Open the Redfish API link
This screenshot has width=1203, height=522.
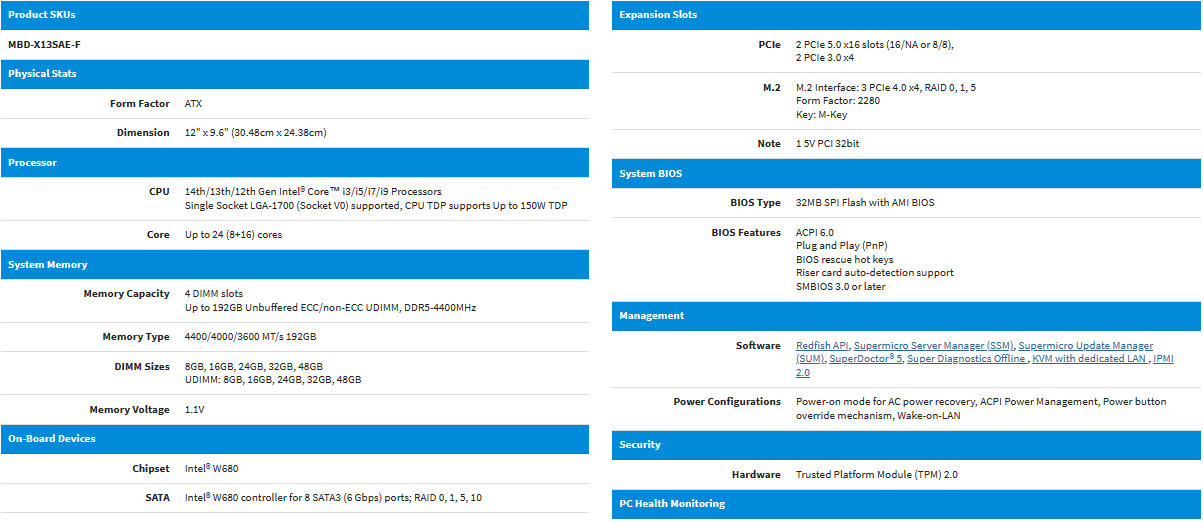(x=822, y=345)
